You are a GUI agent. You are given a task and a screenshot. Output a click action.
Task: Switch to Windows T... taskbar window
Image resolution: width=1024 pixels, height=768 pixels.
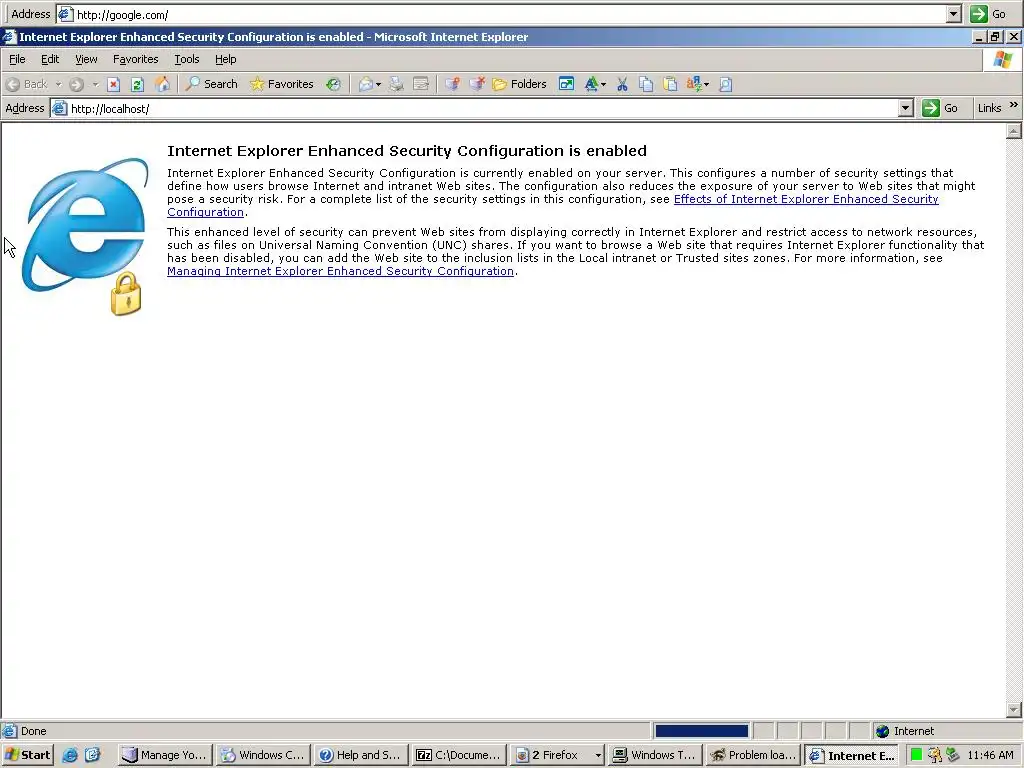pos(655,755)
